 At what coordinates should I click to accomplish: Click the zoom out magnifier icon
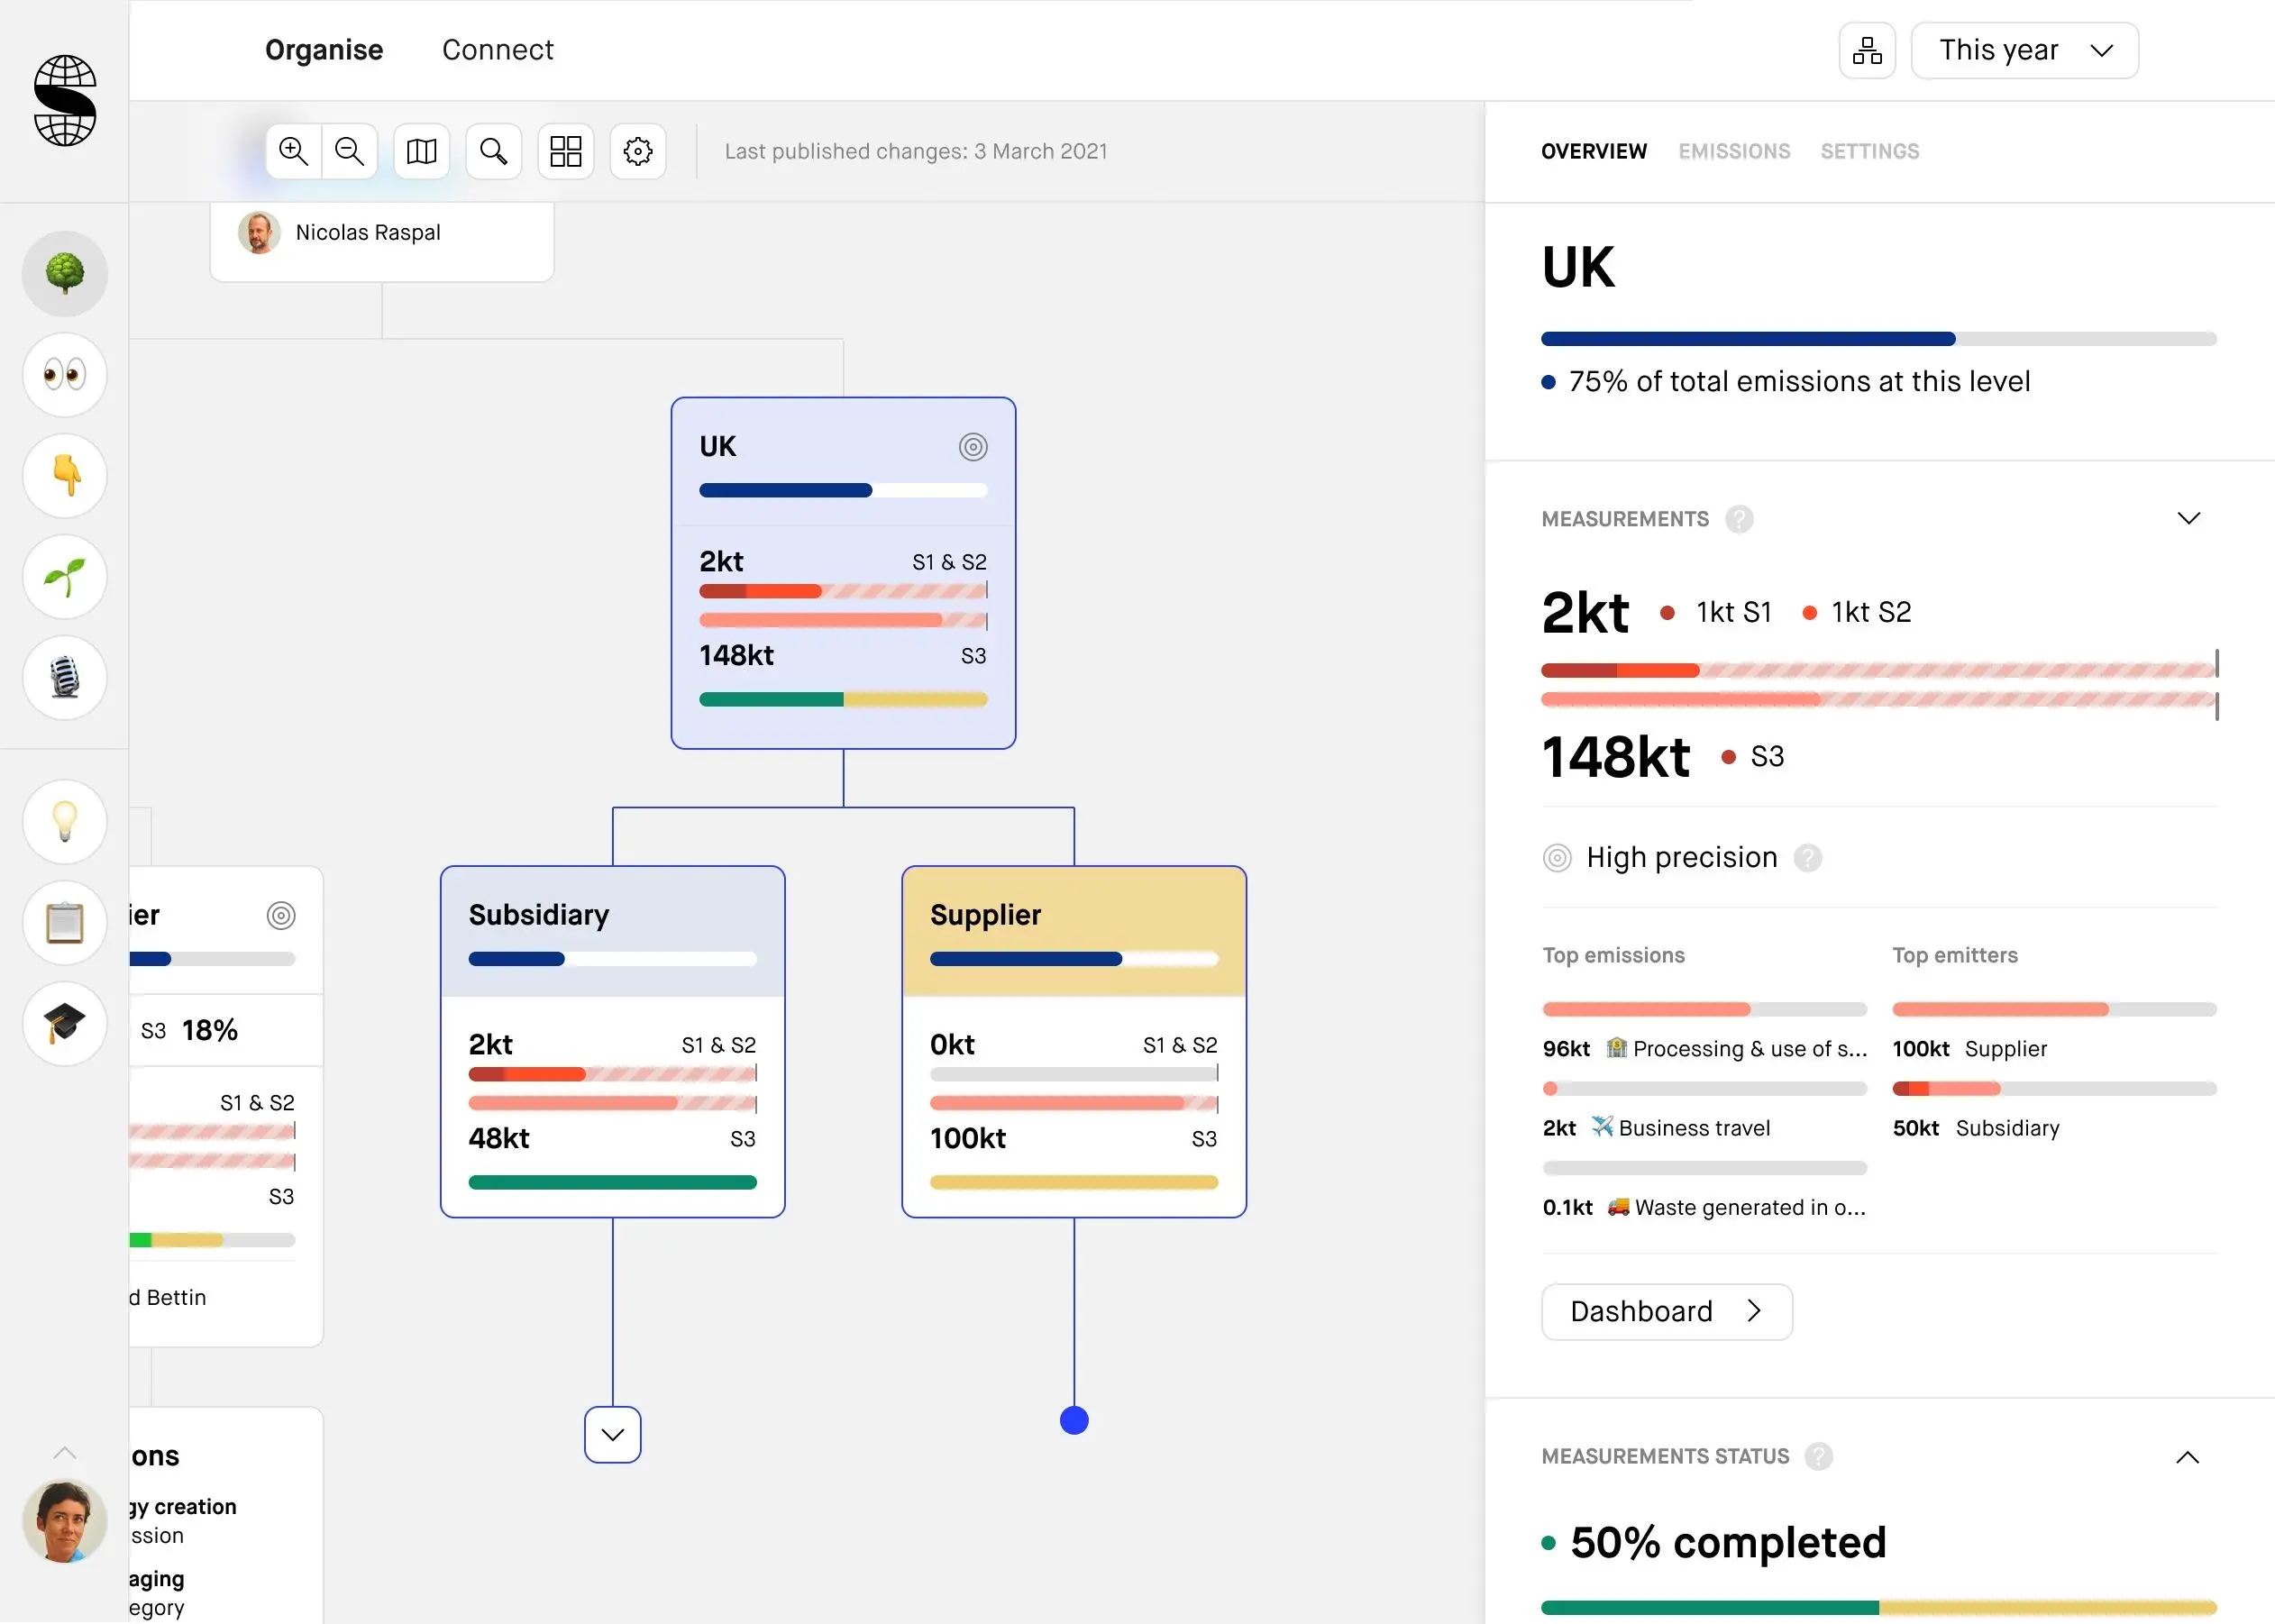[x=349, y=151]
